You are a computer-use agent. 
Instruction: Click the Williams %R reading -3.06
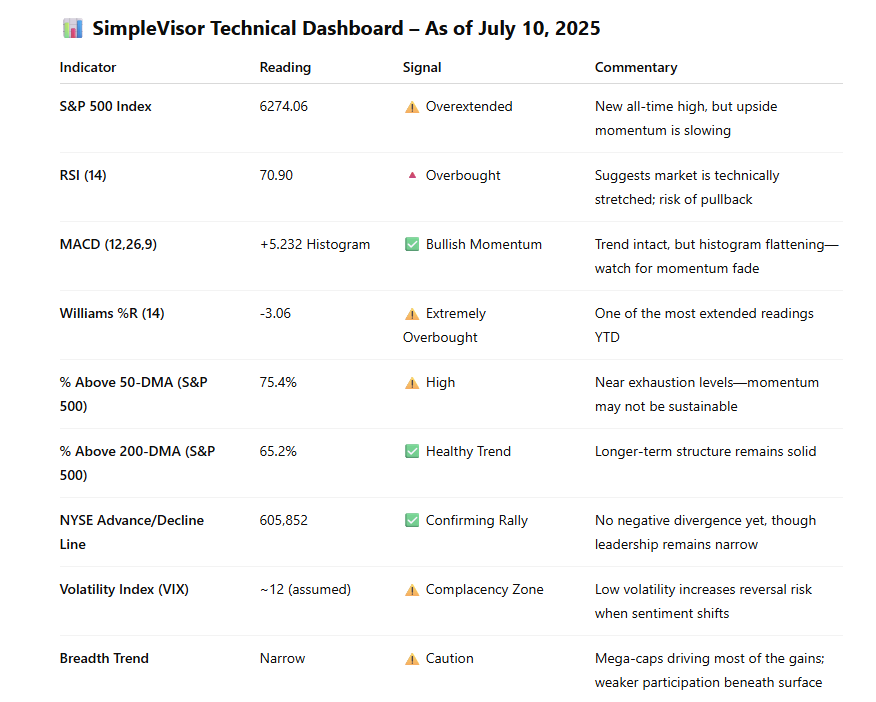pyautogui.click(x=275, y=313)
